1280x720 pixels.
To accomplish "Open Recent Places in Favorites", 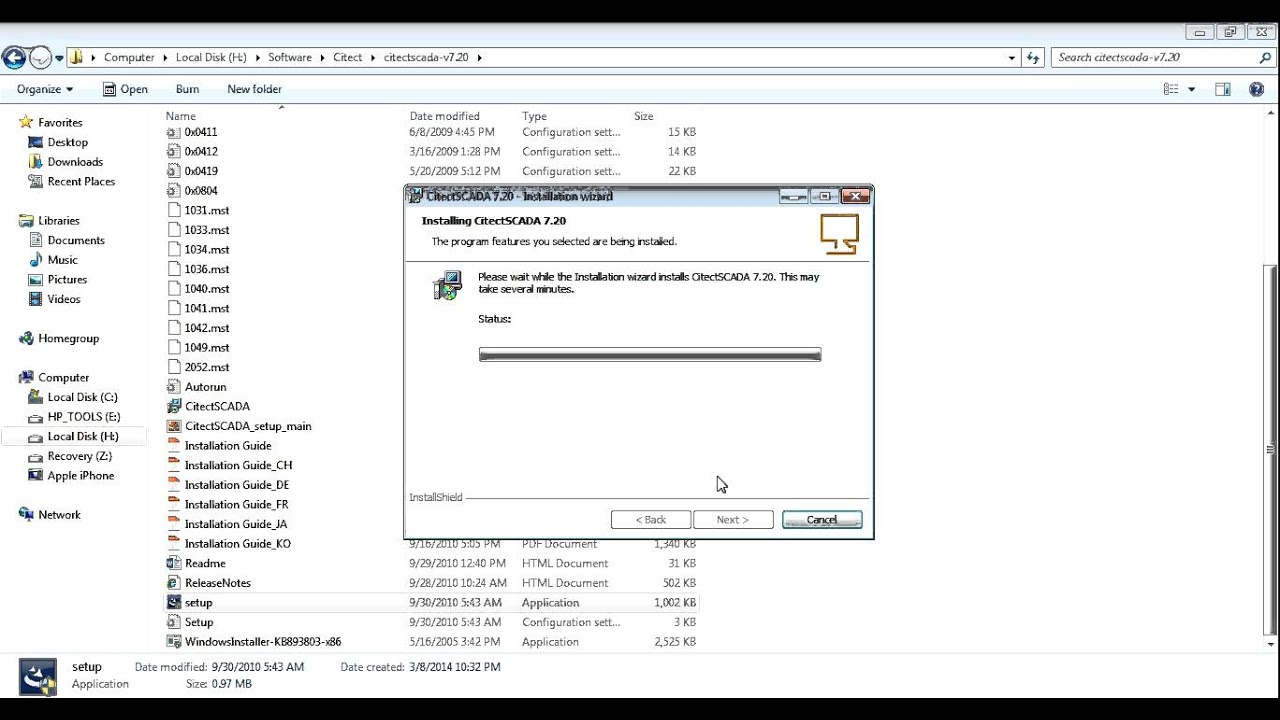I will [81, 182].
